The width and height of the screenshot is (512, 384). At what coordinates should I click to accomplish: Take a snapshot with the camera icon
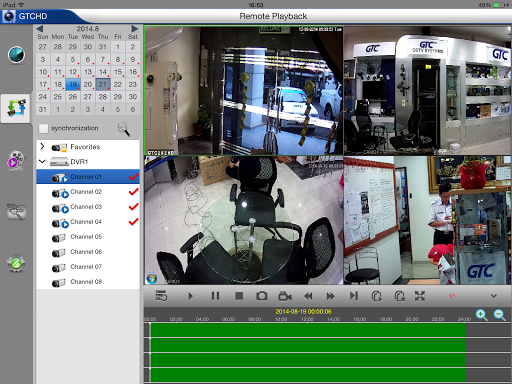[x=262, y=296]
